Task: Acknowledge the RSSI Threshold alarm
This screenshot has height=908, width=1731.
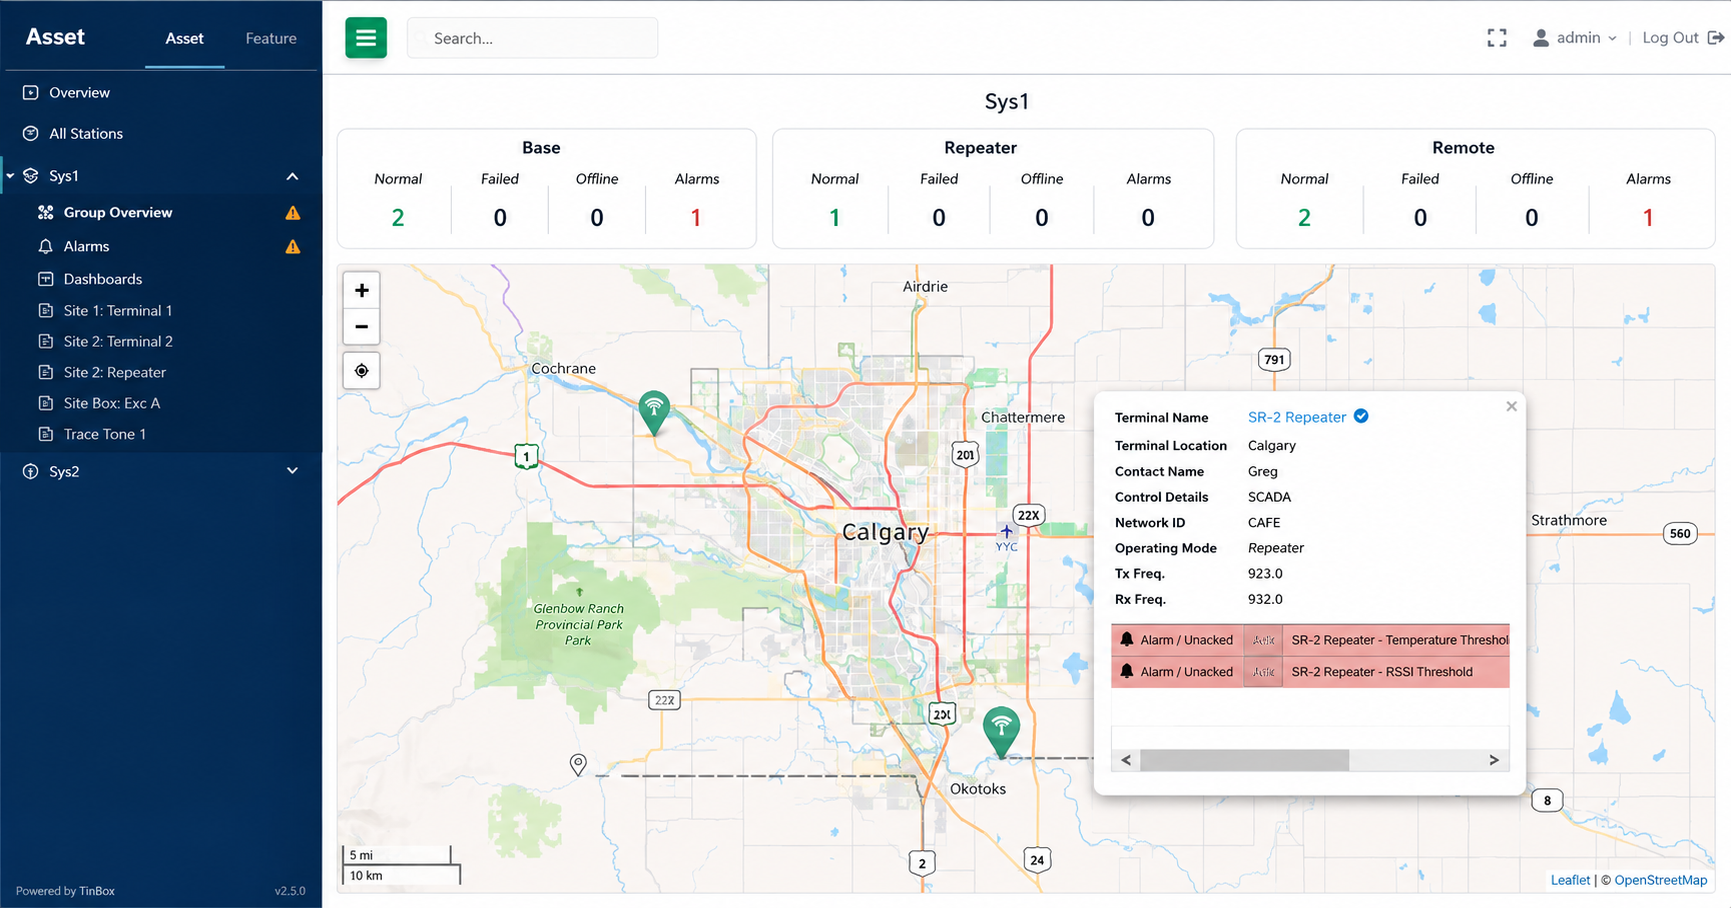Action: (1263, 672)
